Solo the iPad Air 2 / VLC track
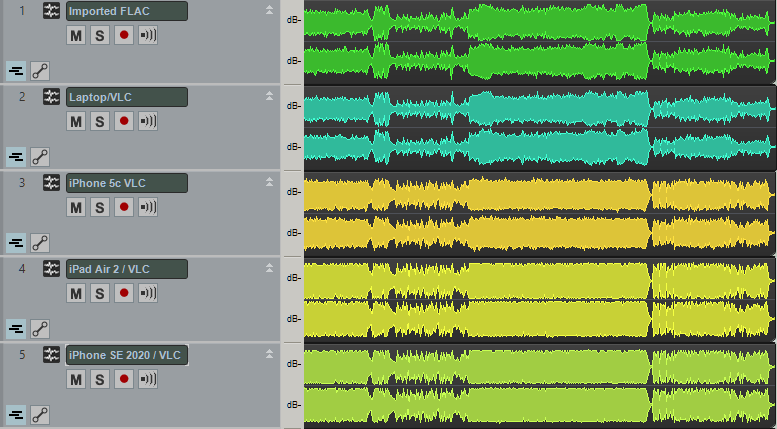Image resolution: width=777 pixels, height=429 pixels. pyautogui.click(x=100, y=293)
